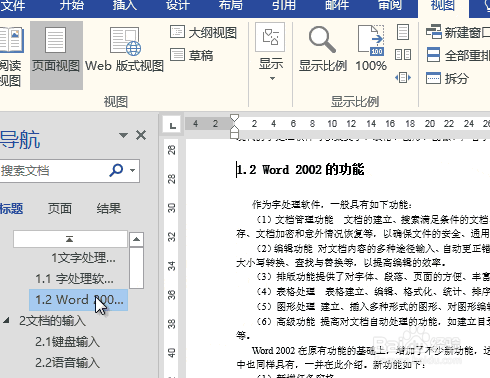The width and height of the screenshot is (490, 378).
Task: Click the line starting (4) 表格处理
Action: pos(372,292)
